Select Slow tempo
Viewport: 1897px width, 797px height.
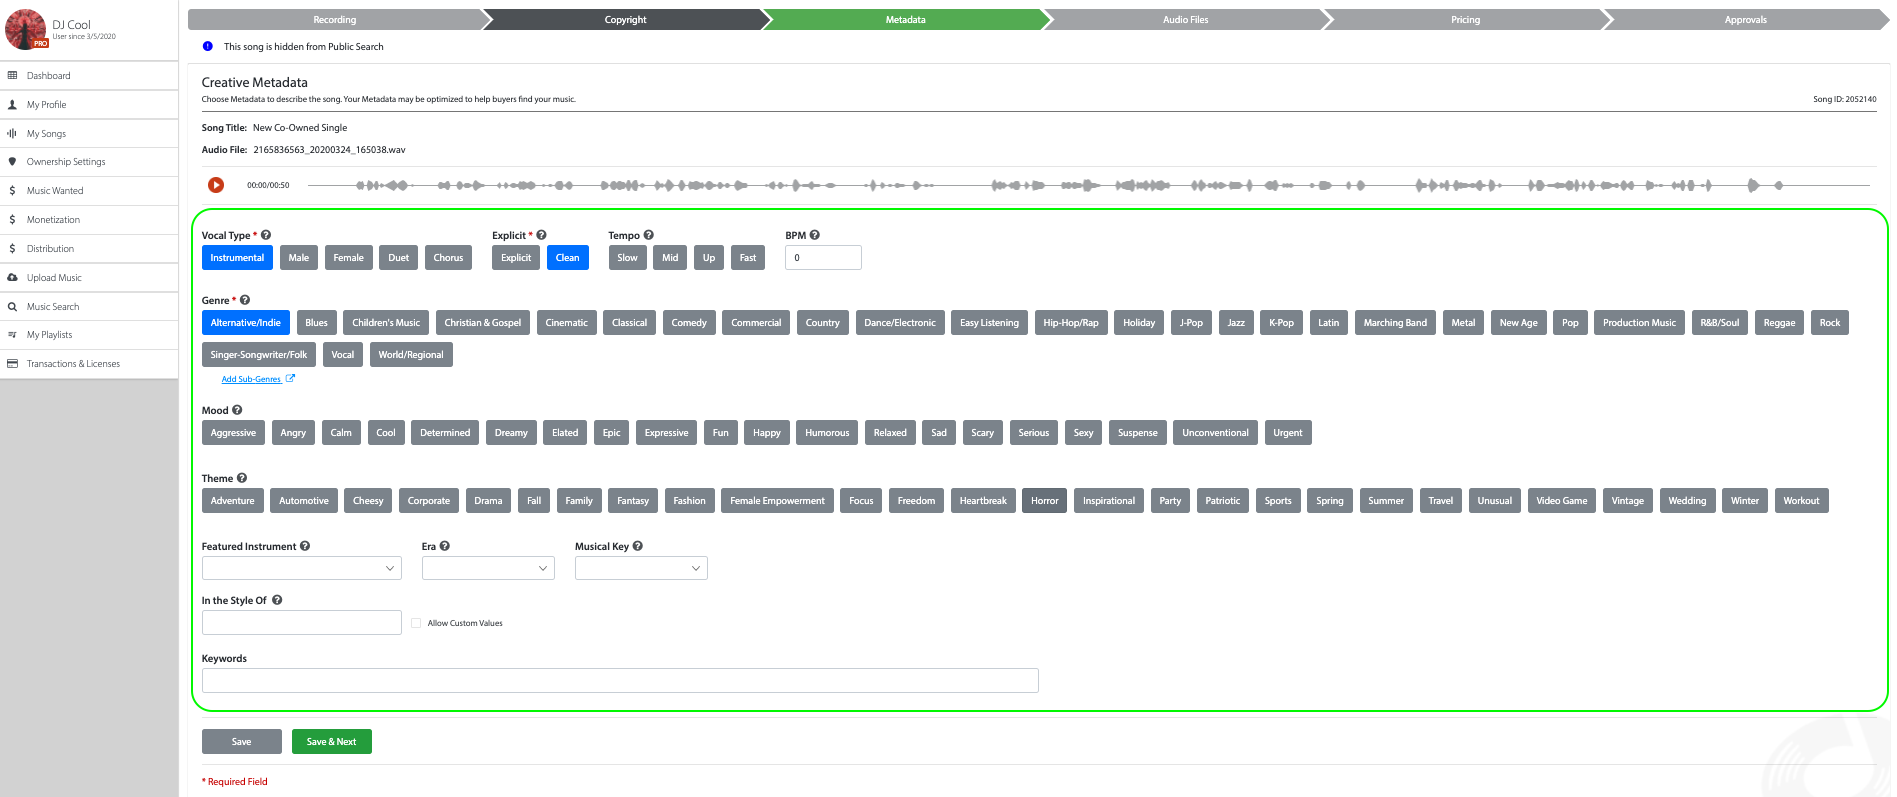tap(627, 258)
